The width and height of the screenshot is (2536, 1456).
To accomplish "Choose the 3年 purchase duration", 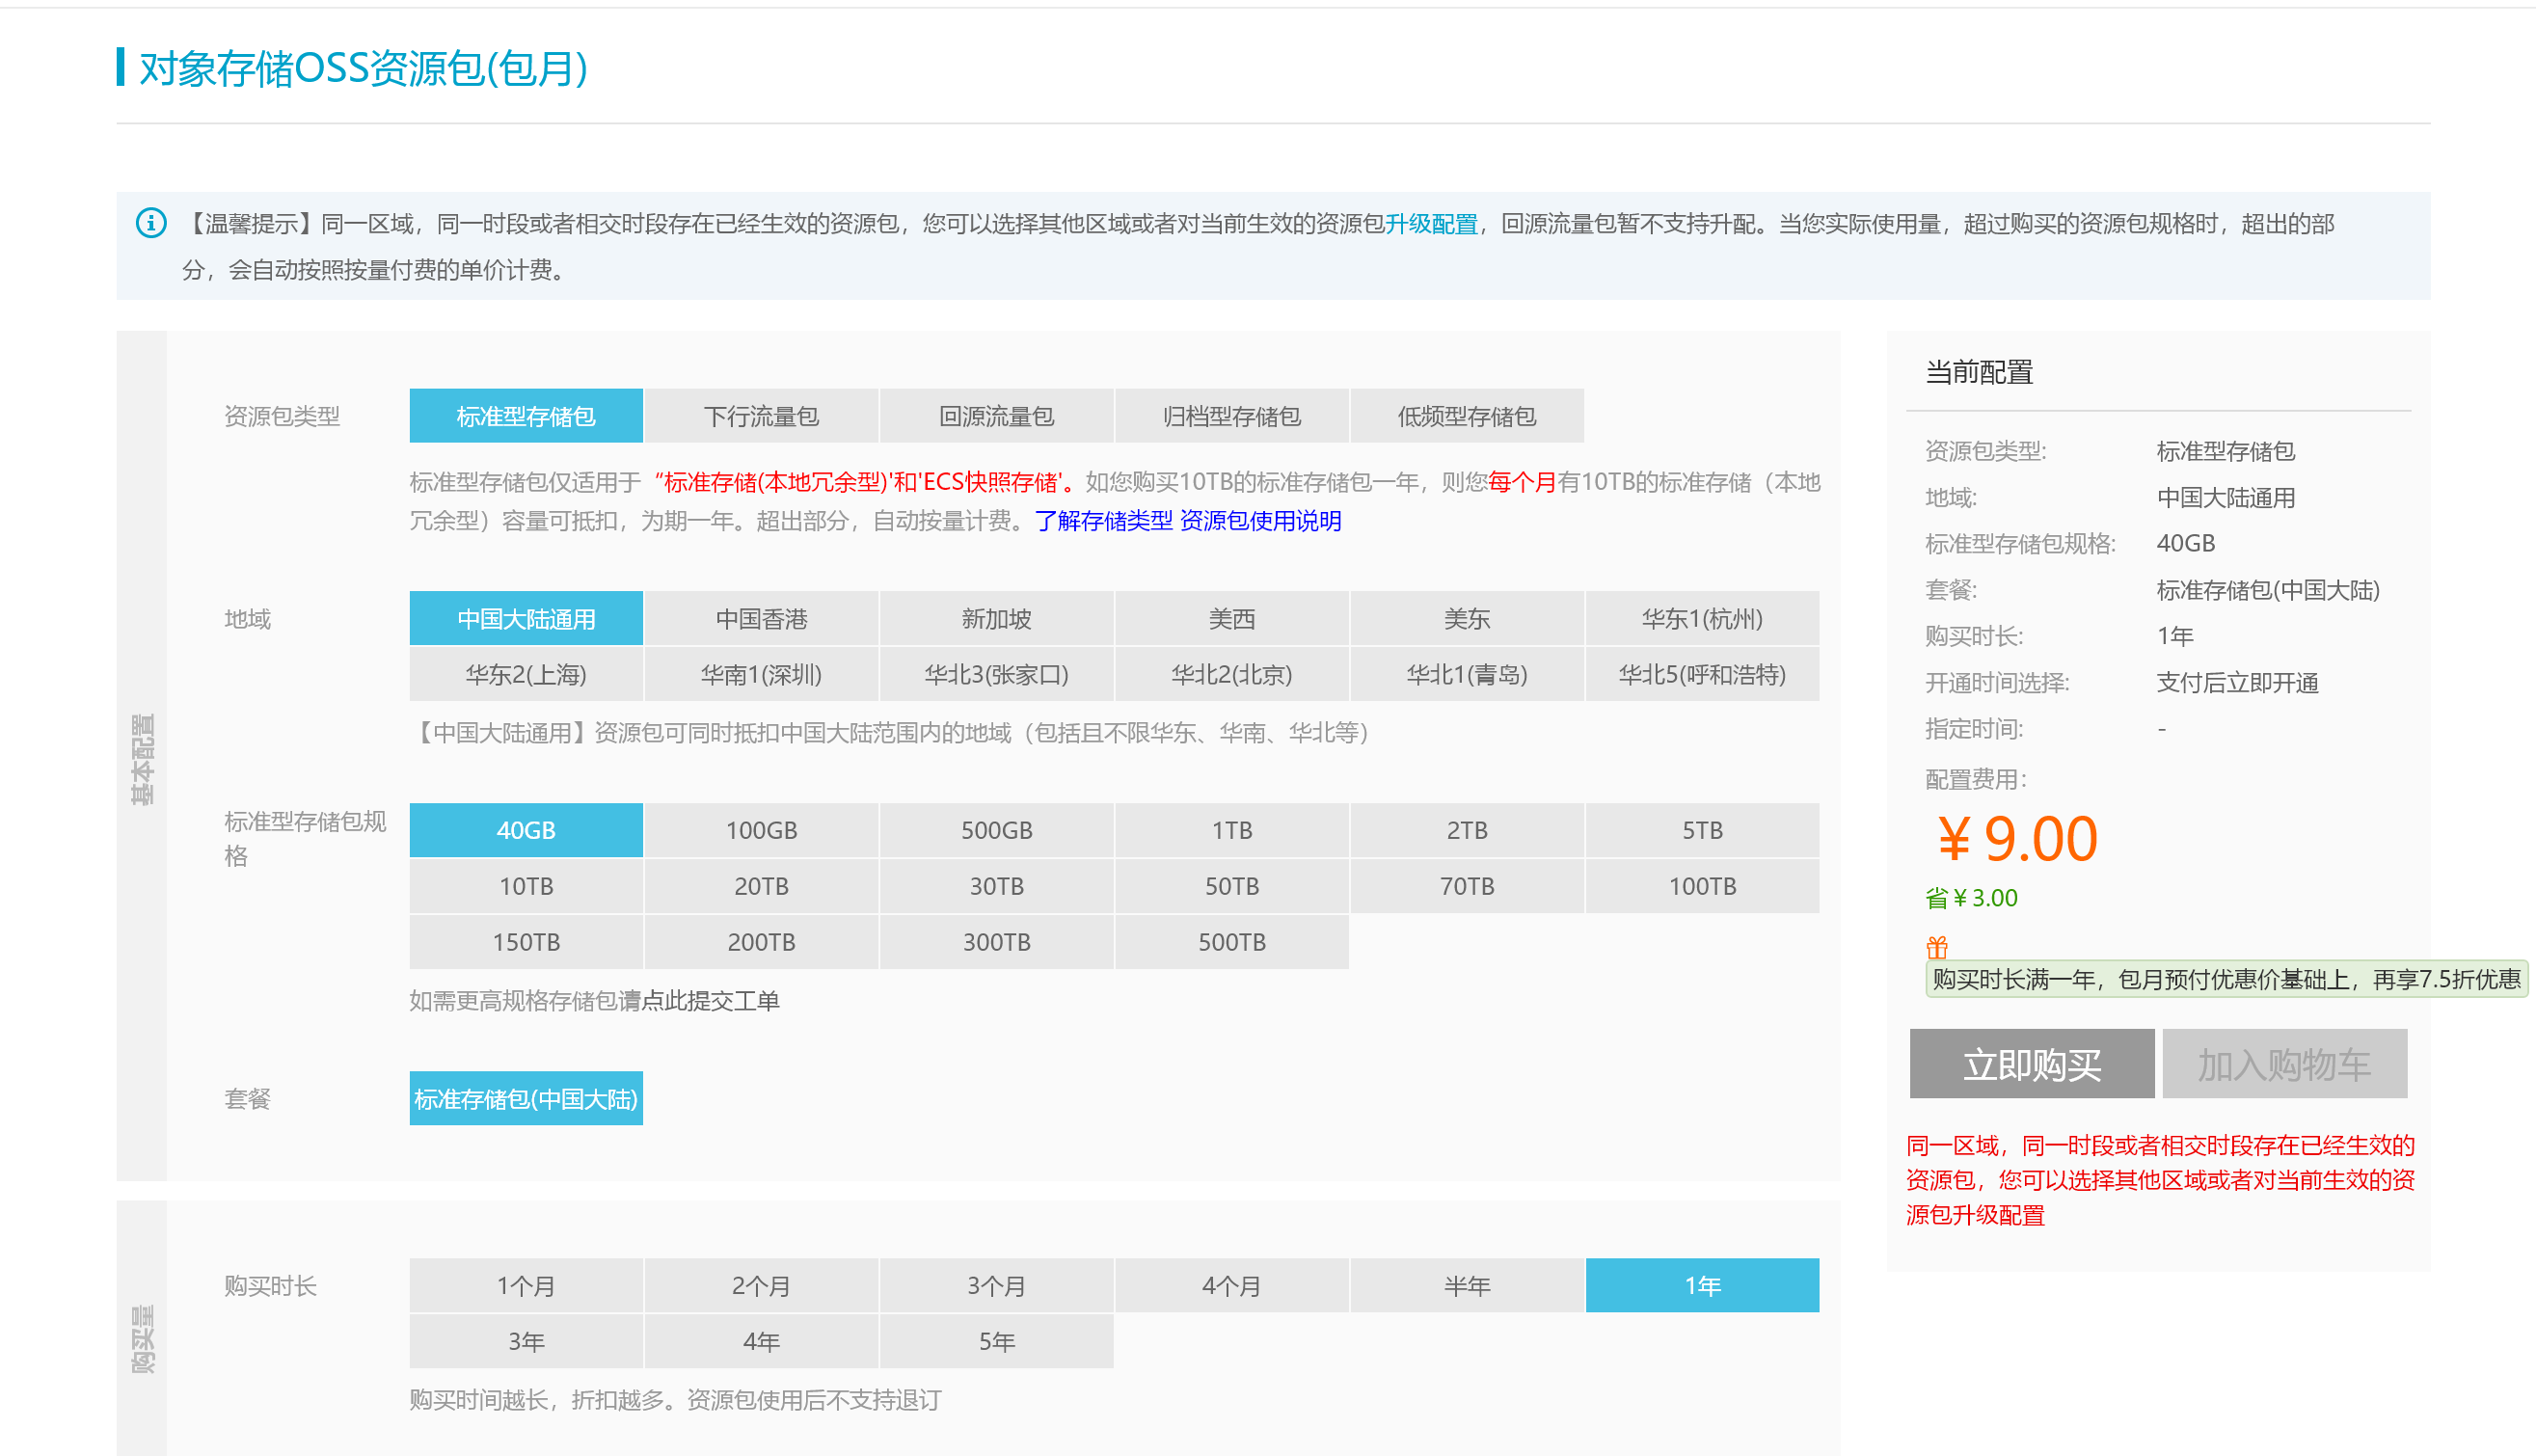I will [x=526, y=1342].
